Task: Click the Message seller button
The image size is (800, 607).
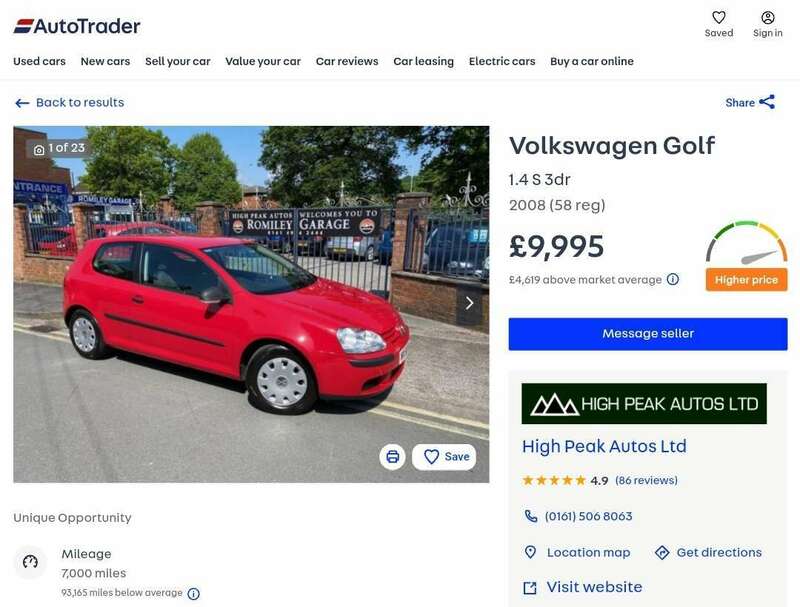Action: [648, 334]
